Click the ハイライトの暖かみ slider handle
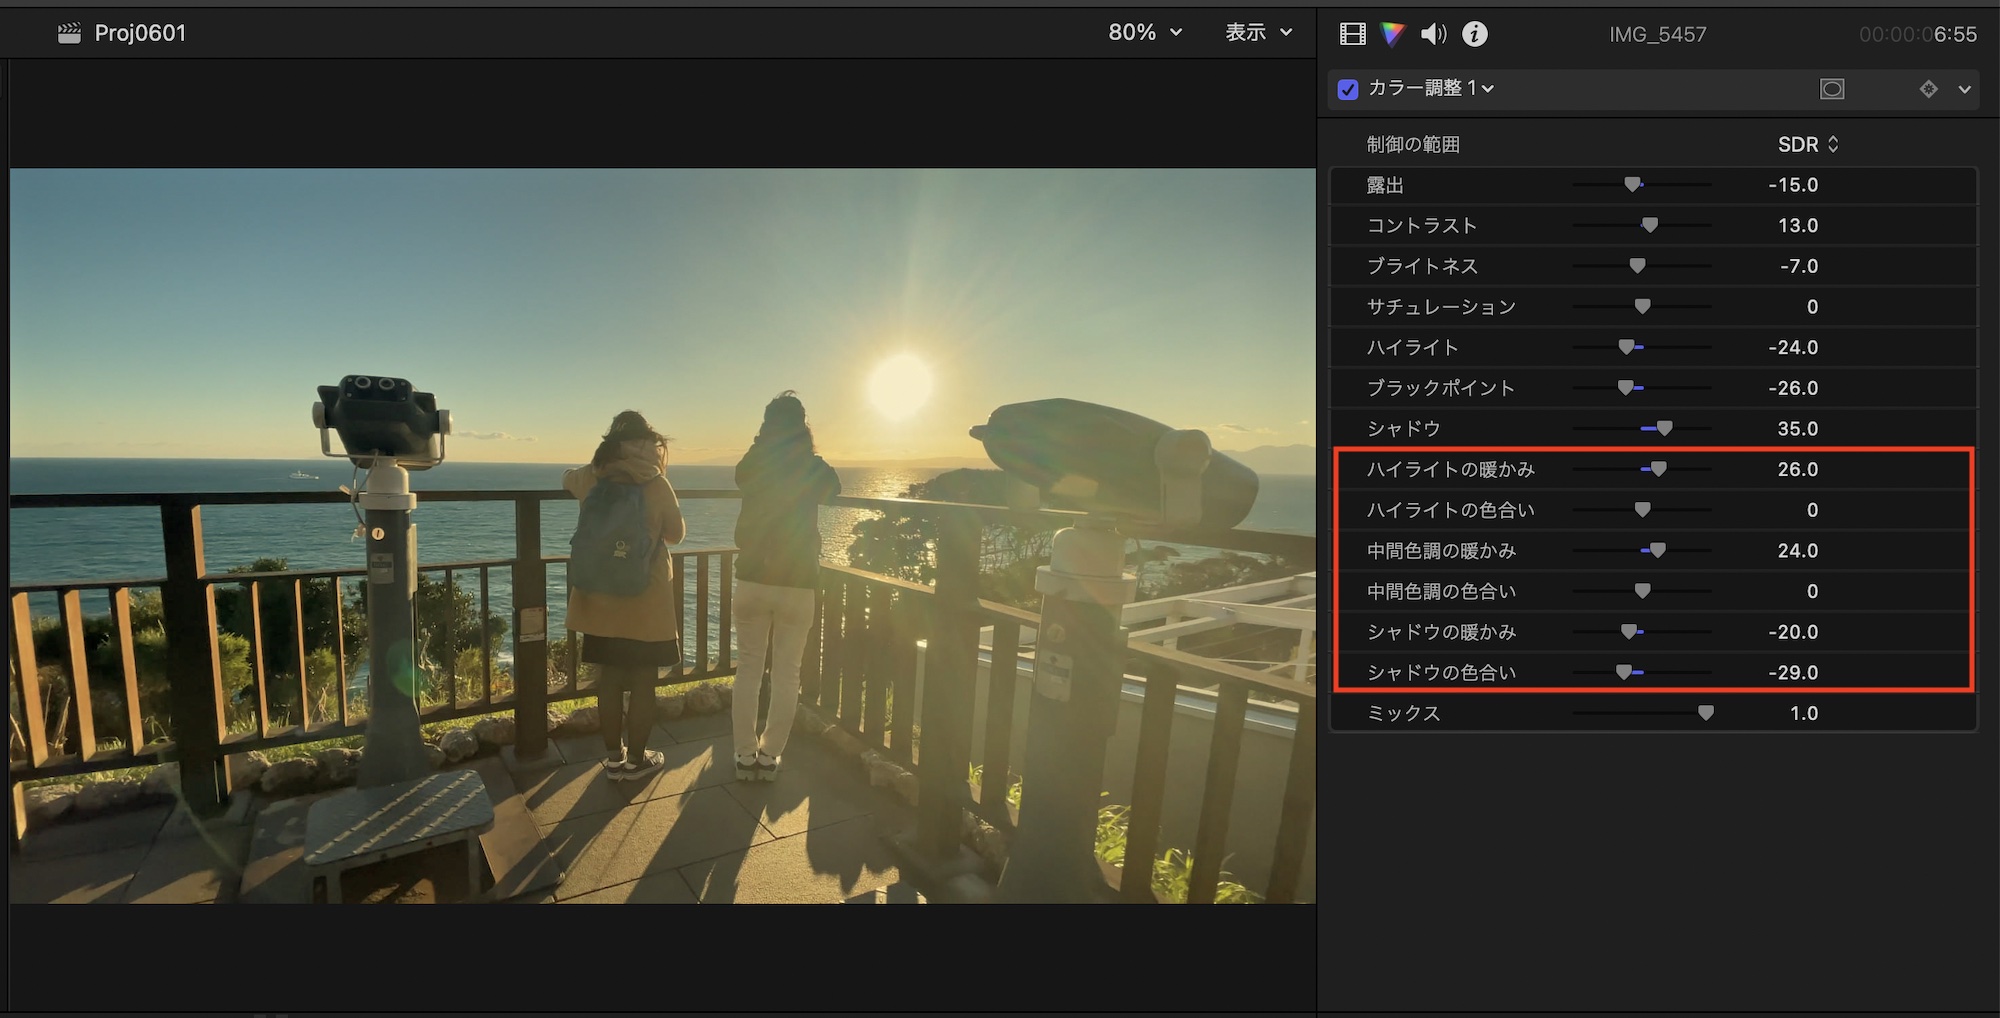2000x1018 pixels. (1658, 469)
